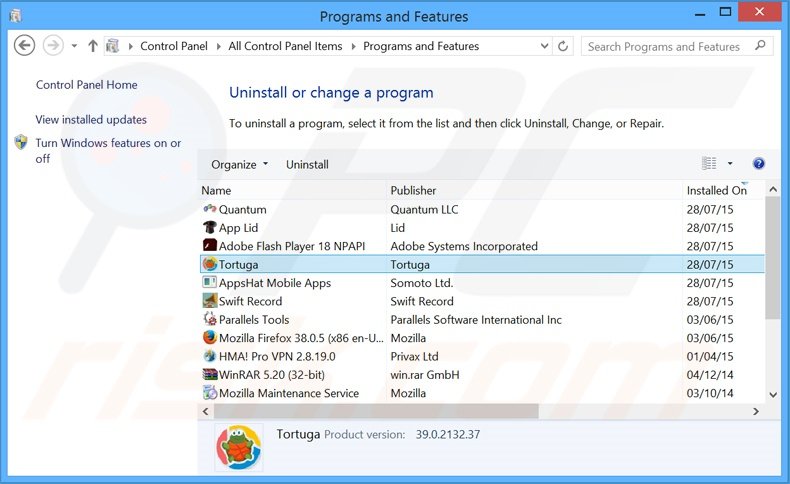Expand the recent locations arrow
The image size is (790, 484).
coord(74,46)
